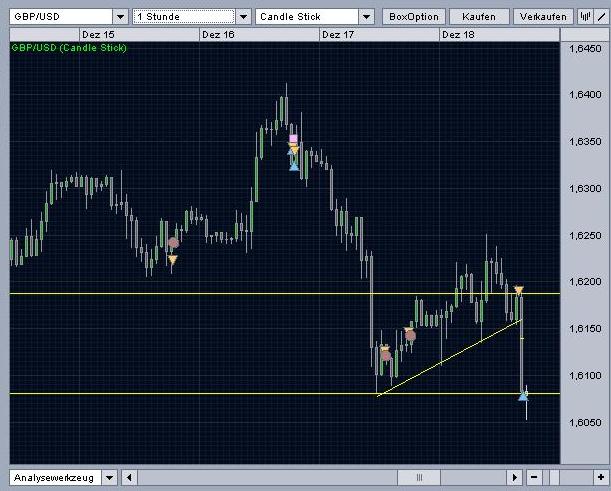Click the 1,6050 price axis label

[585, 422]
